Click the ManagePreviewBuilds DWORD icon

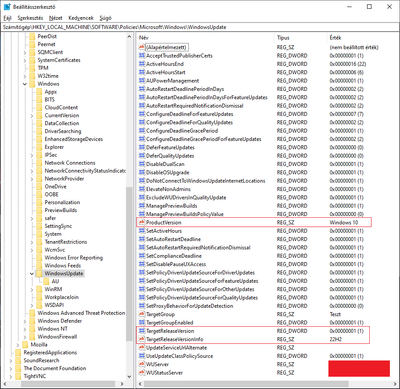[x=142, y=206]
